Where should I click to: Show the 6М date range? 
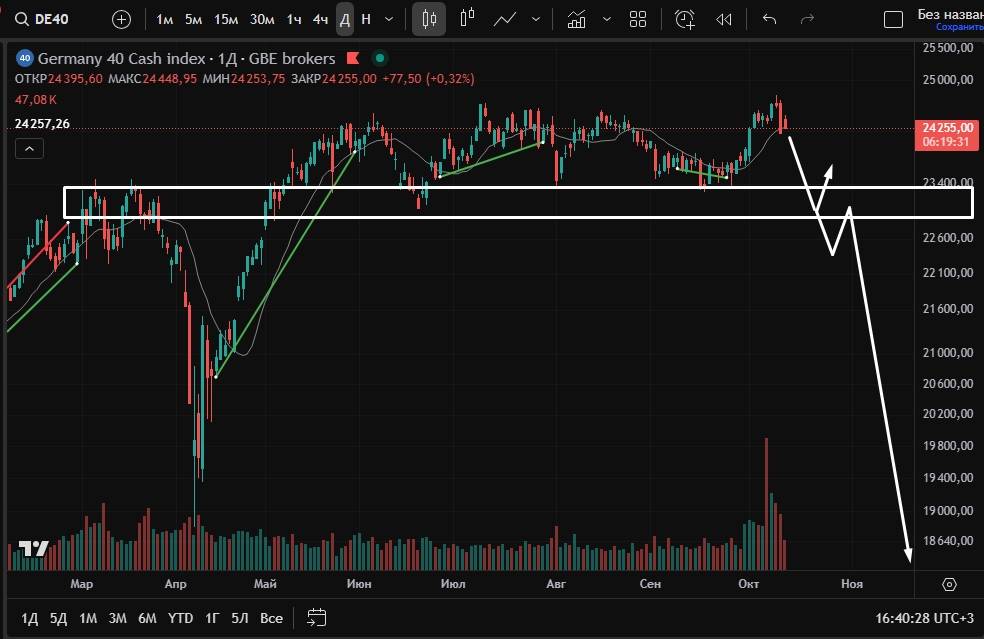click(147, 618)
